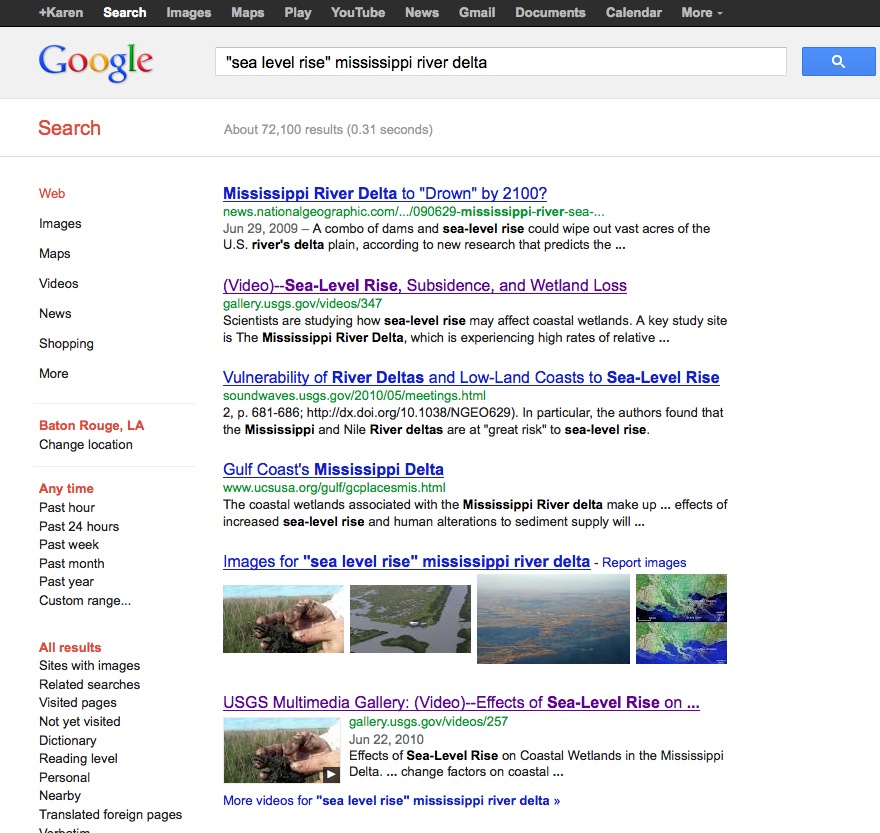Go to Images in top navigation bar
The width and height of the screenshot is (880, 833).
[189, 12]
